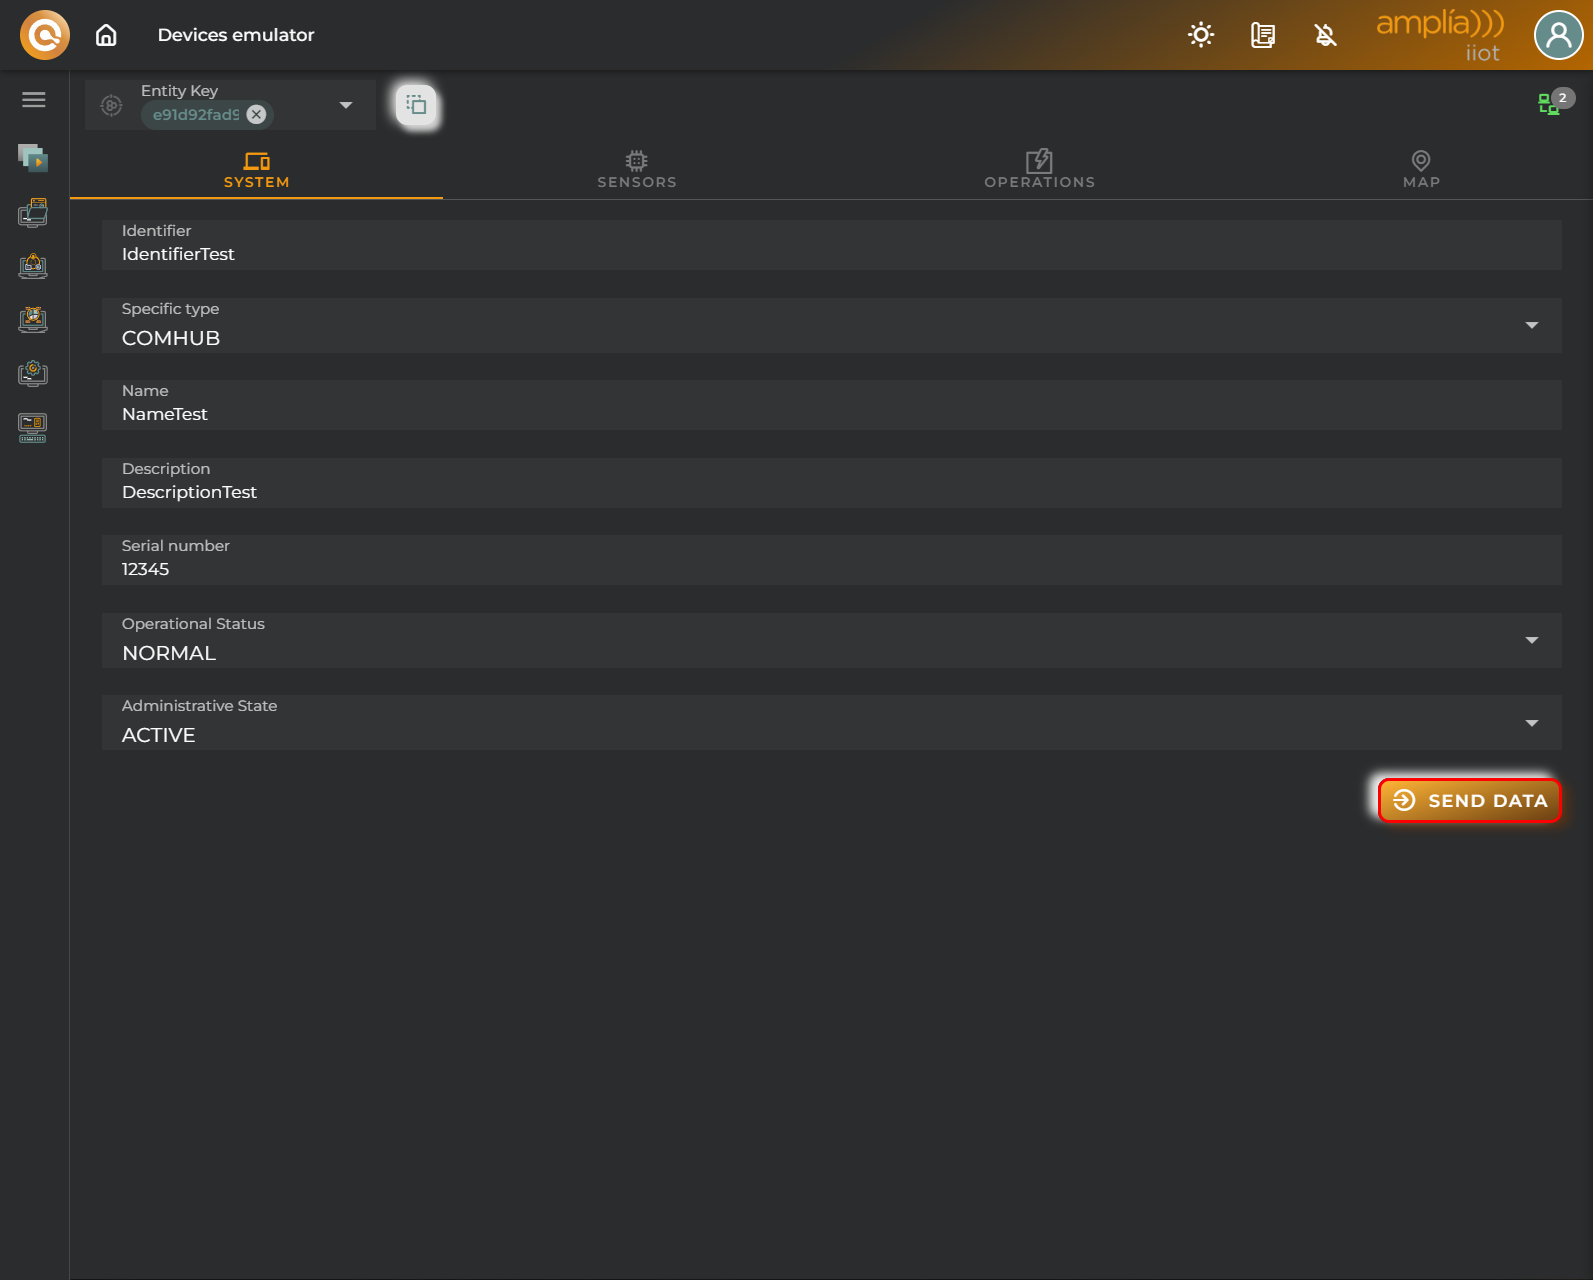1593x1280 pixels.
Task: Toggle the light theme sun icon
Action: 1201,35
